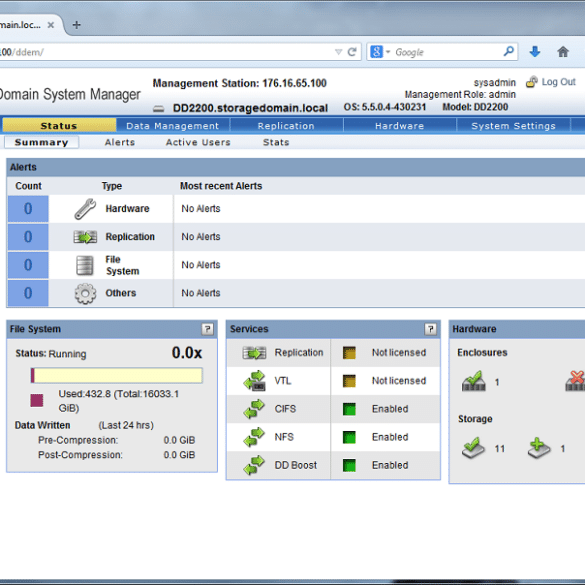Click the Replication service icon

pyautogui.click(x=254, y=353)
